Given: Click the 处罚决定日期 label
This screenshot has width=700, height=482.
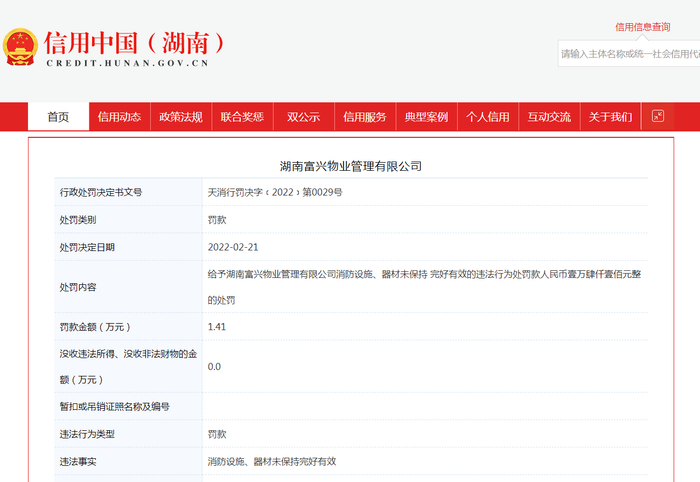Looking at the screenshot, I should coord(87,247).
